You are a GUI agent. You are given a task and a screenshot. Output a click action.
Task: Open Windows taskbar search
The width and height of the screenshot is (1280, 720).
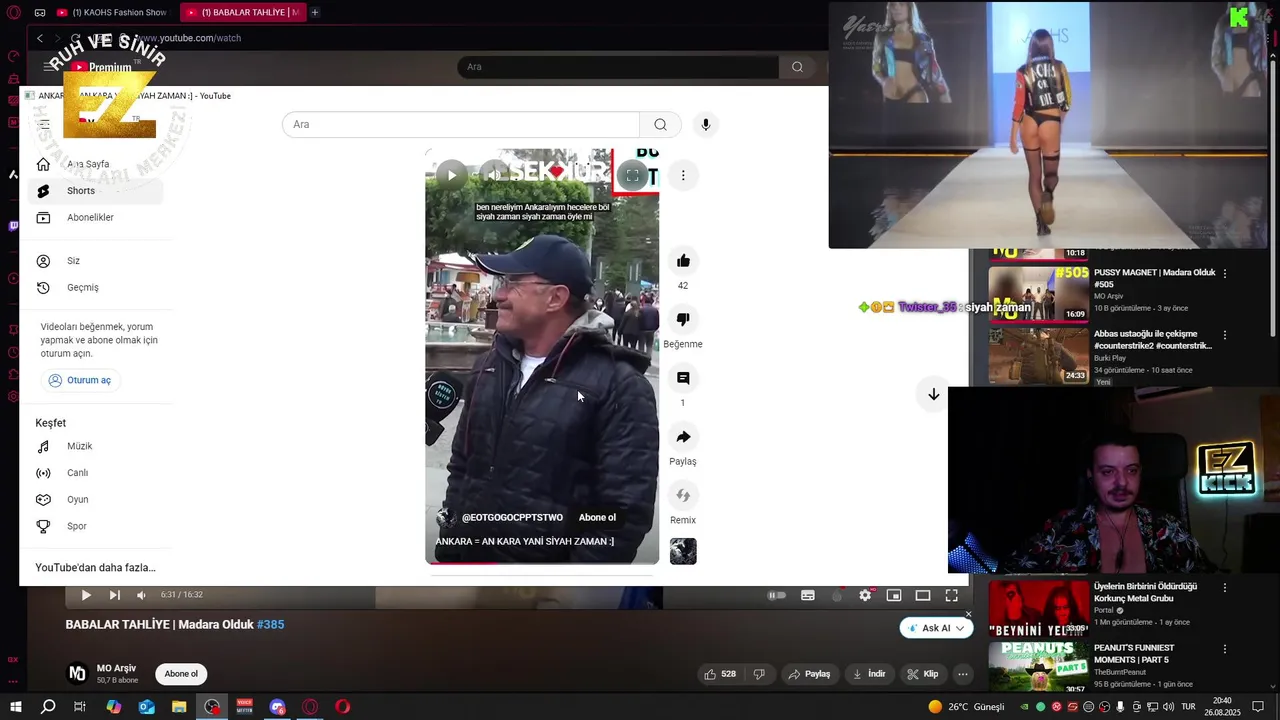pyautogui.click(x=48, y=707)
